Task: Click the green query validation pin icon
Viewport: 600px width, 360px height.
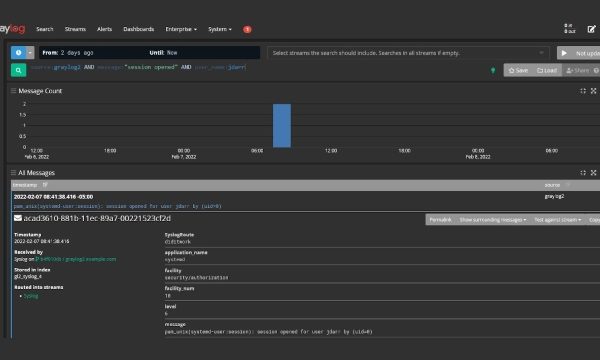Action: pos(493,70)
